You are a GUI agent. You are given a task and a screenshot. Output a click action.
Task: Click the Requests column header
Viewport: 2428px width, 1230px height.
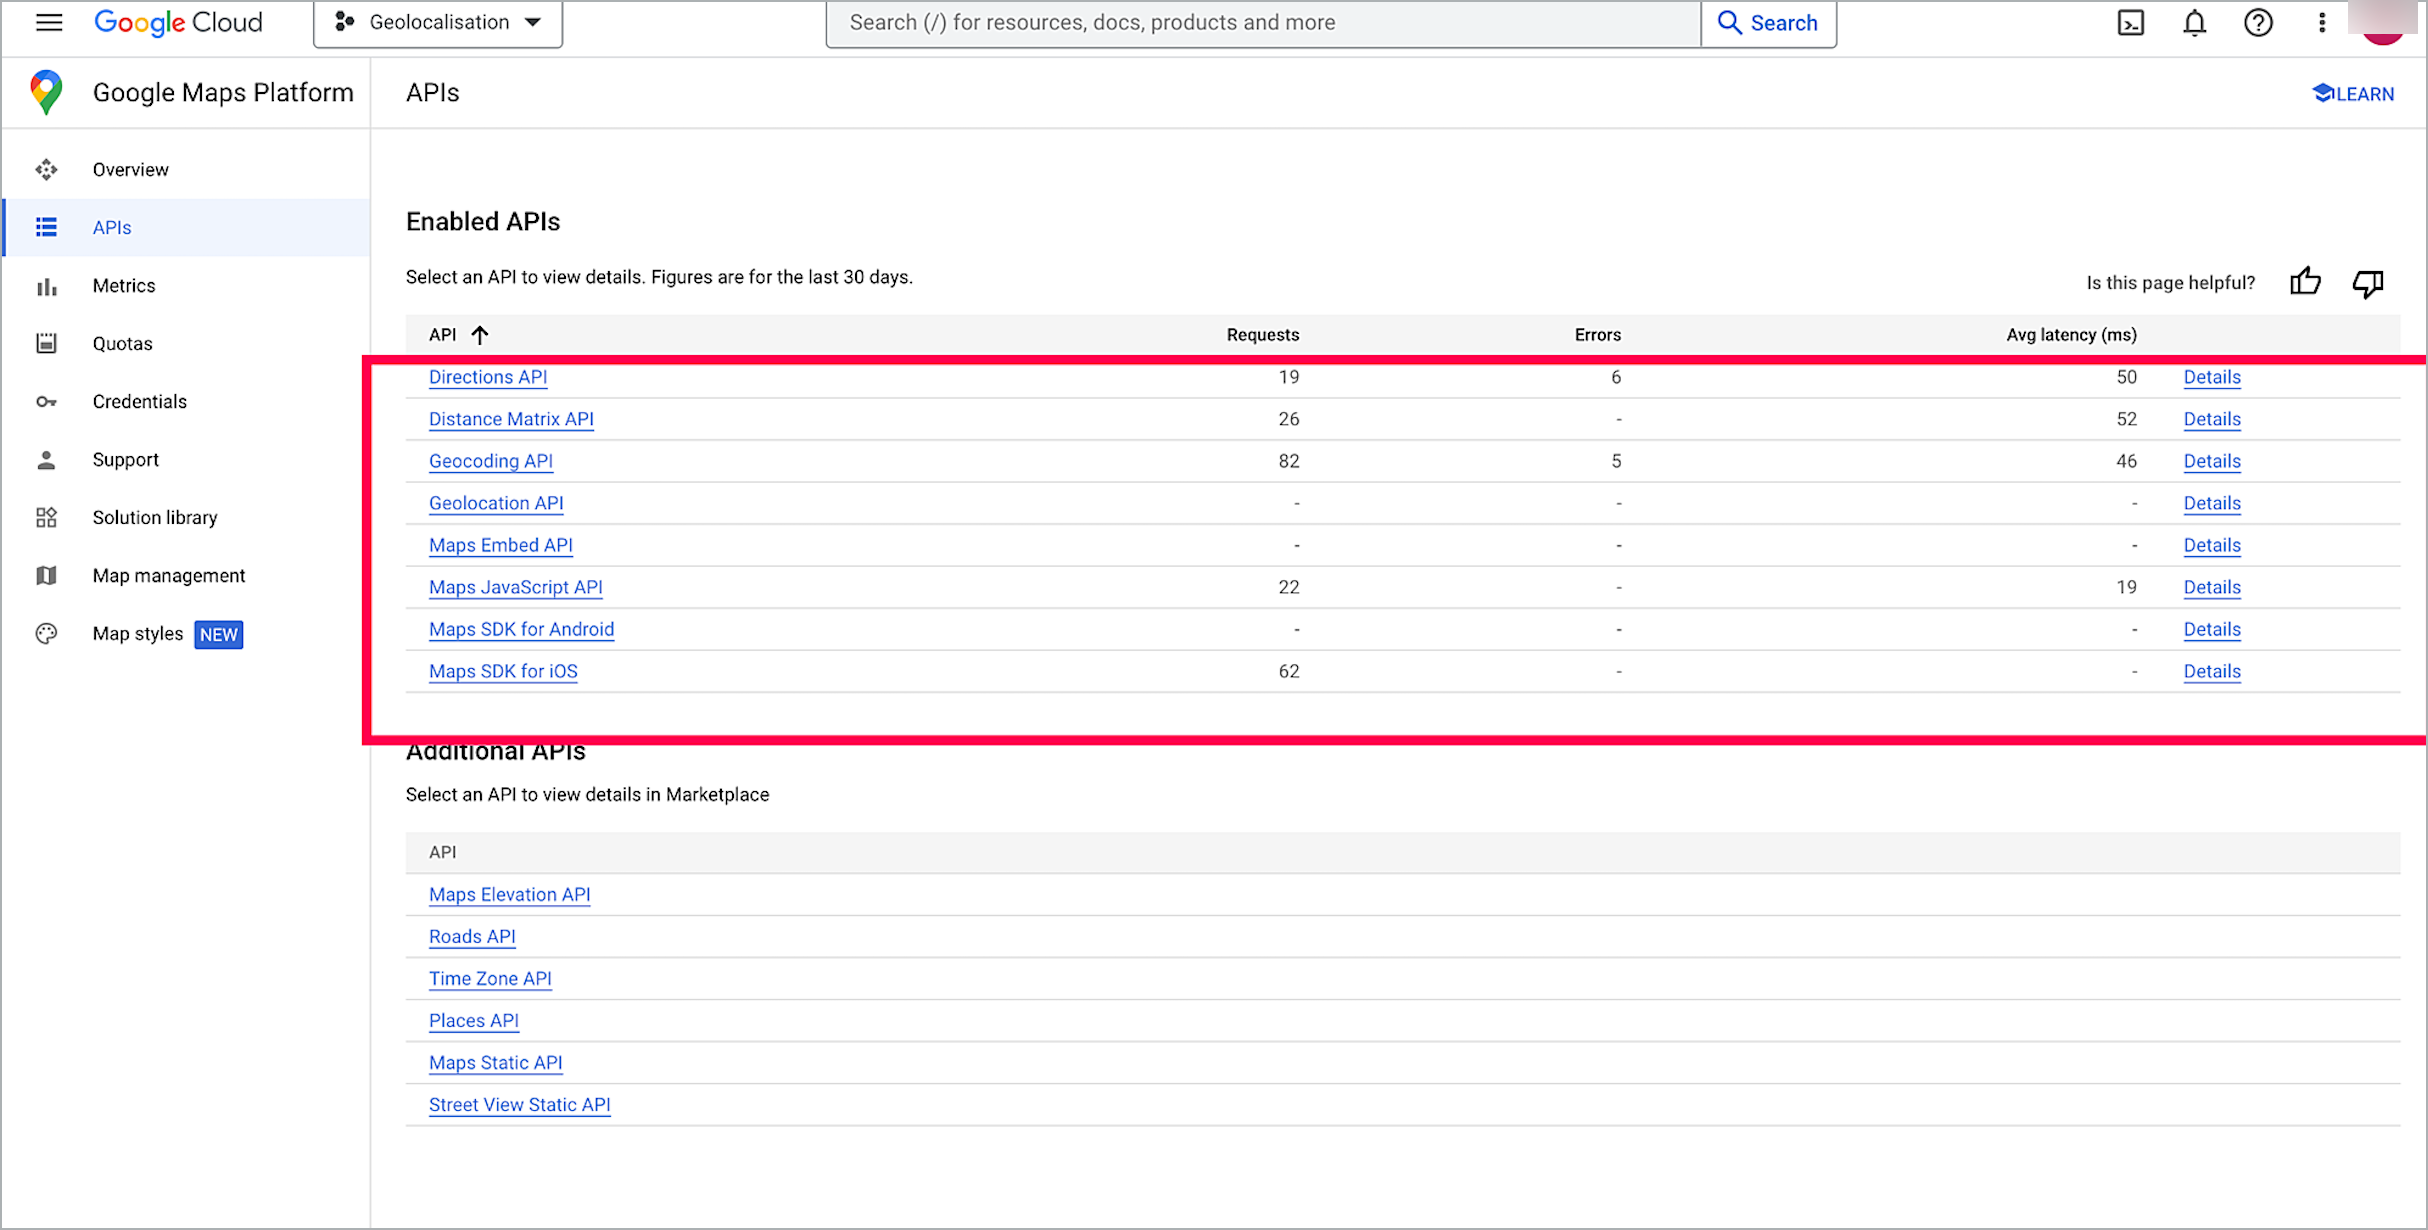point(1263,335)
